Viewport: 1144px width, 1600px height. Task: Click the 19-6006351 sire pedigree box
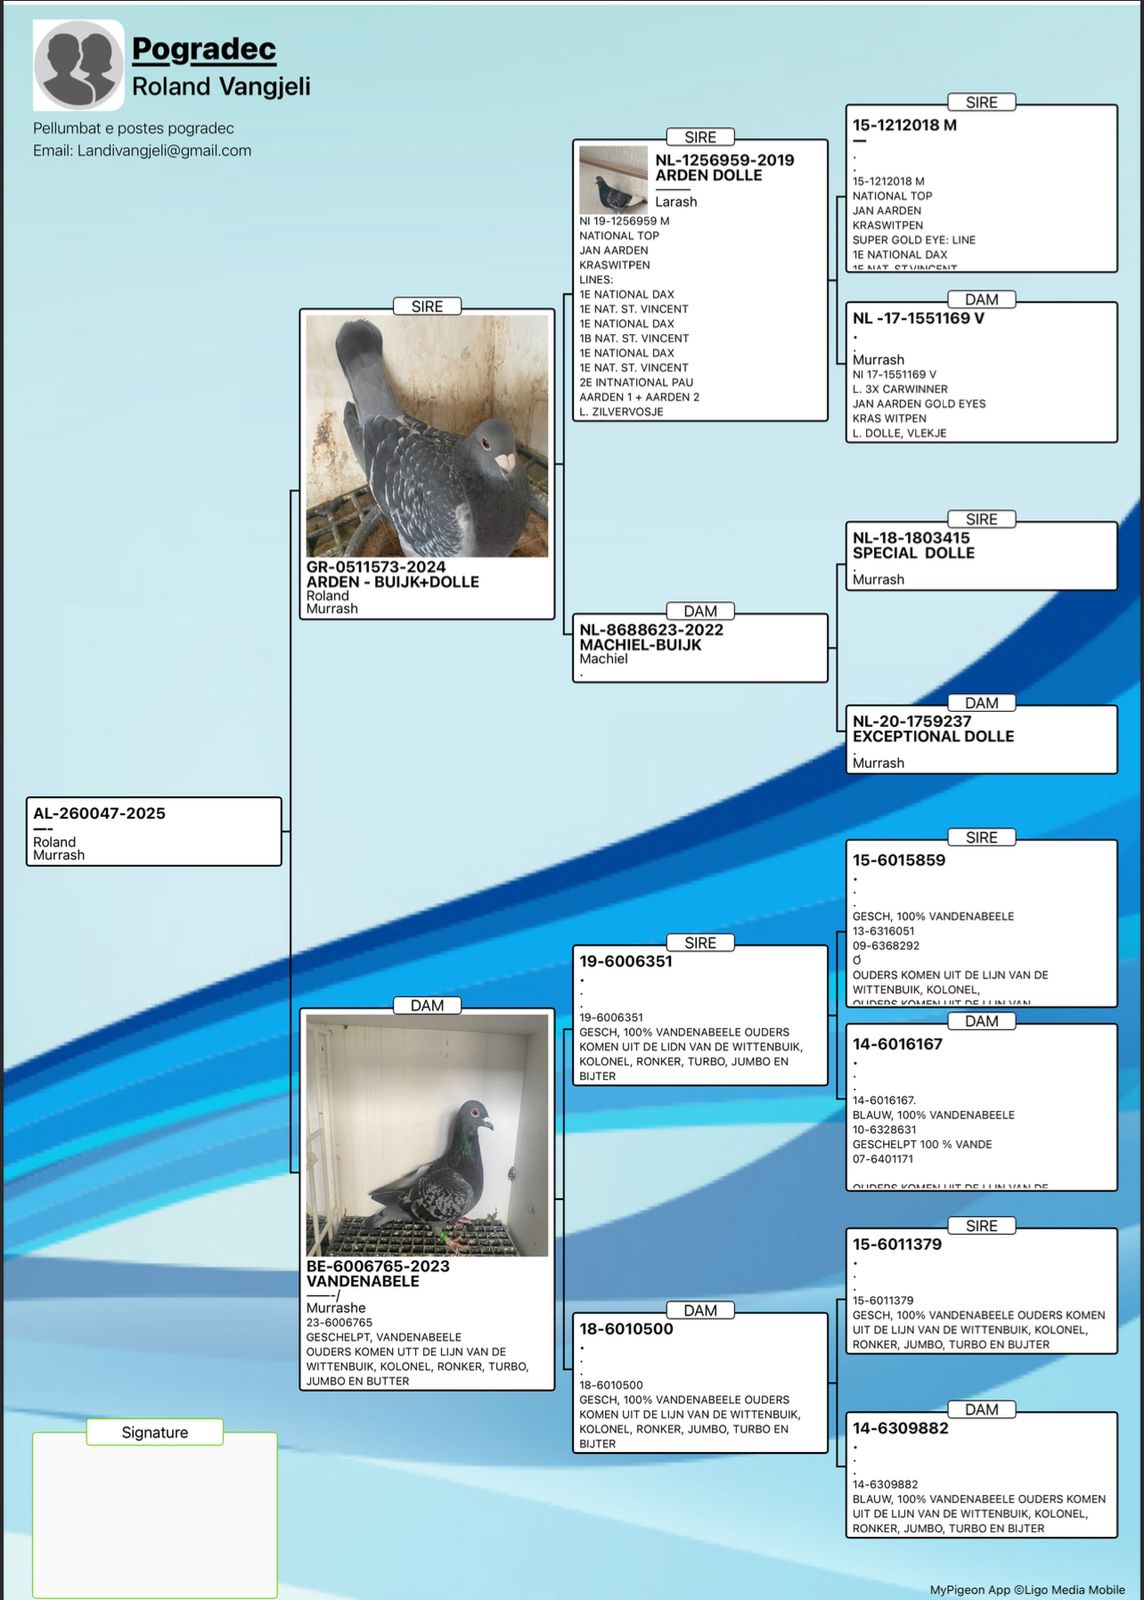(699, 1015)
